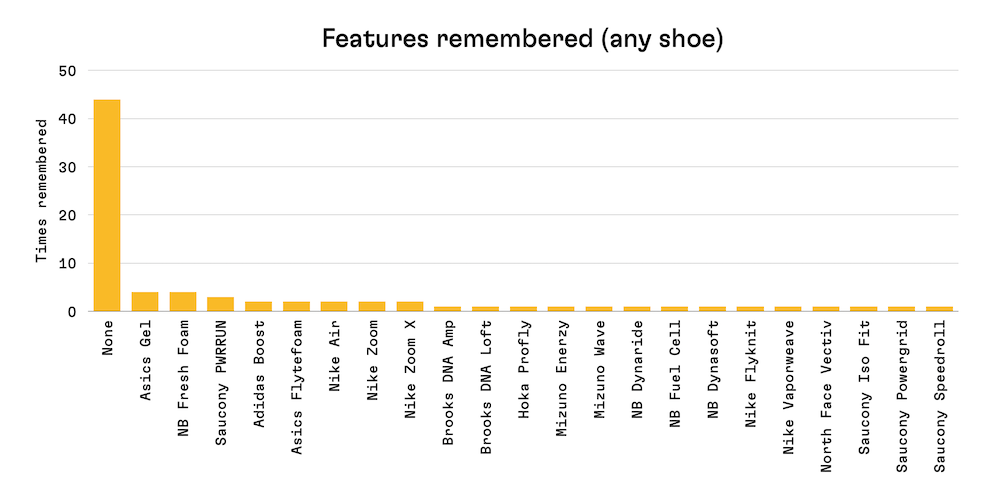The height and width of the screenshot is (499, 1000).
Task: Click the 'North Face Vectiv' label
Action: [825, 383]
